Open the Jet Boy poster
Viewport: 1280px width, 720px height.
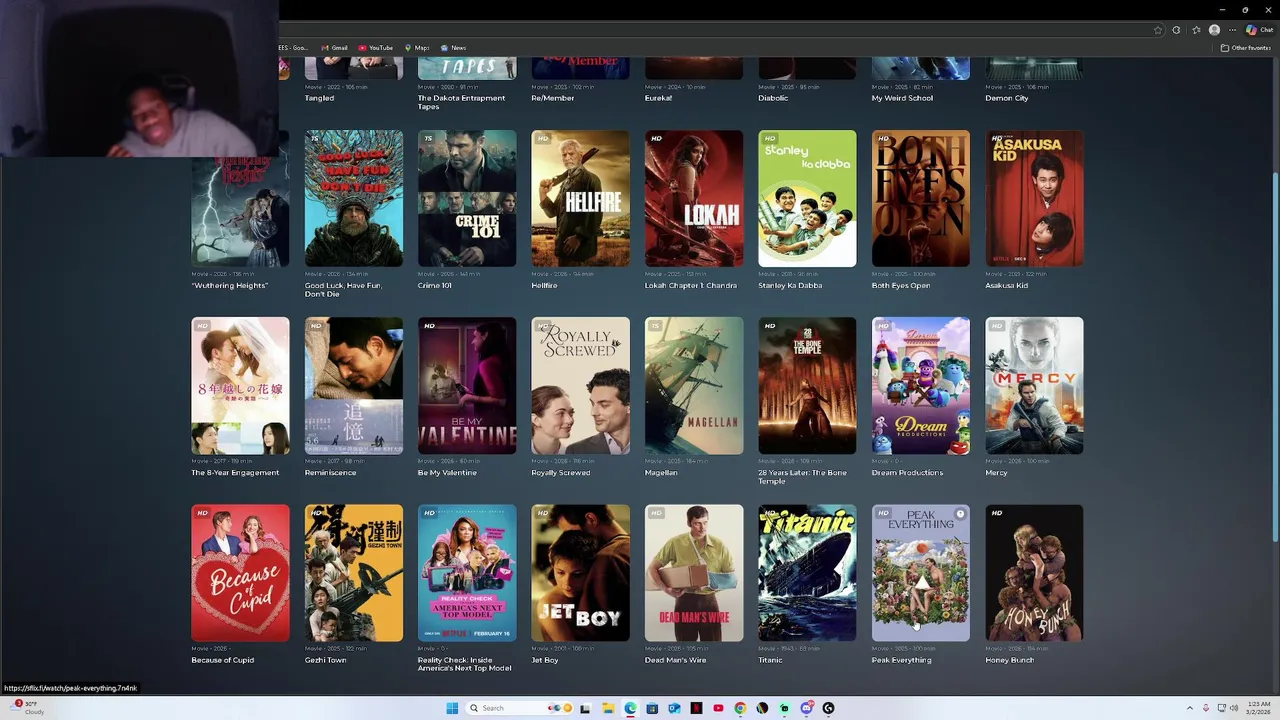tap(580, 573)
